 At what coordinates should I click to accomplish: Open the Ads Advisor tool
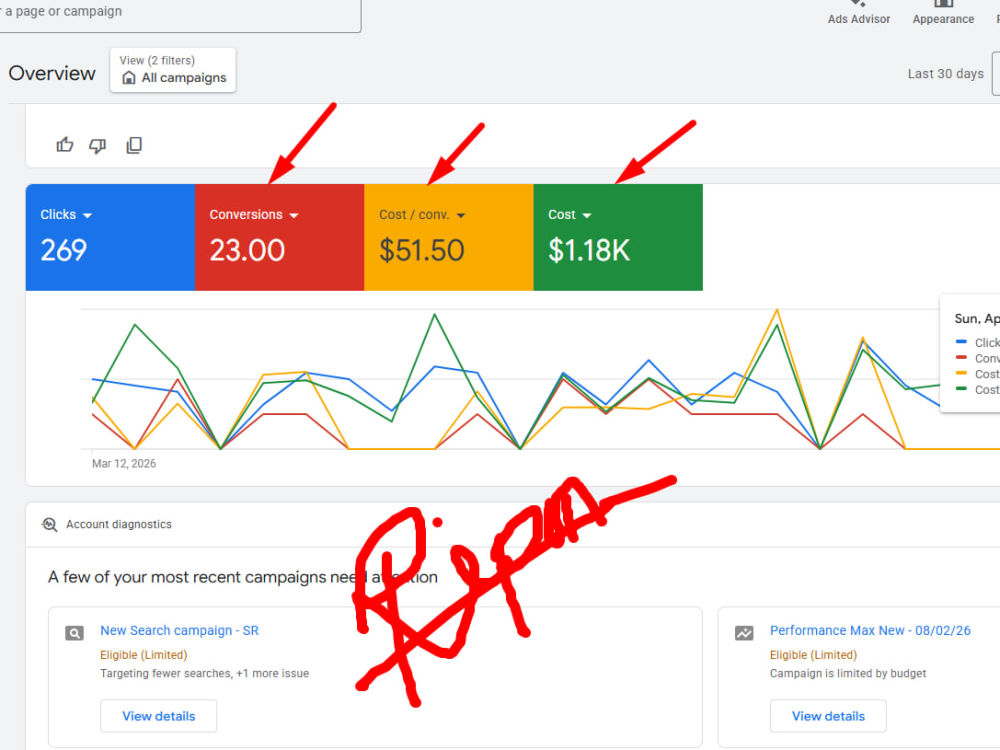pos(858,13)
